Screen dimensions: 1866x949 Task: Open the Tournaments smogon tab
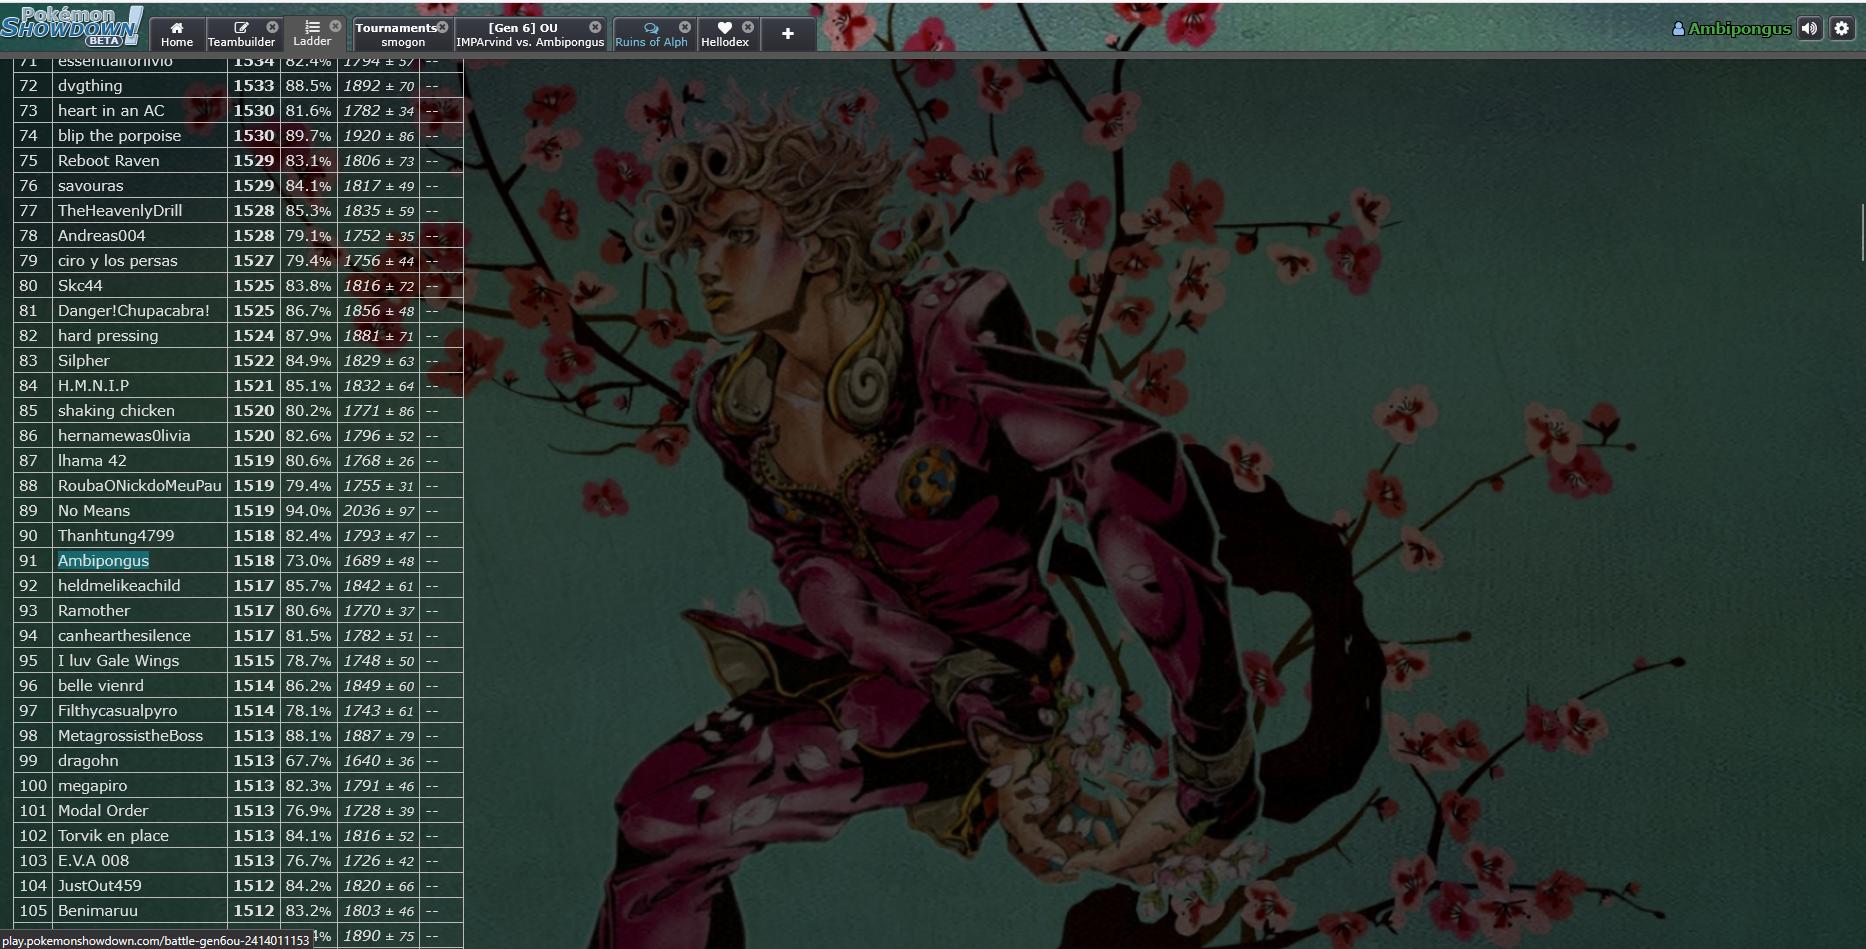[x=403, y=34]
